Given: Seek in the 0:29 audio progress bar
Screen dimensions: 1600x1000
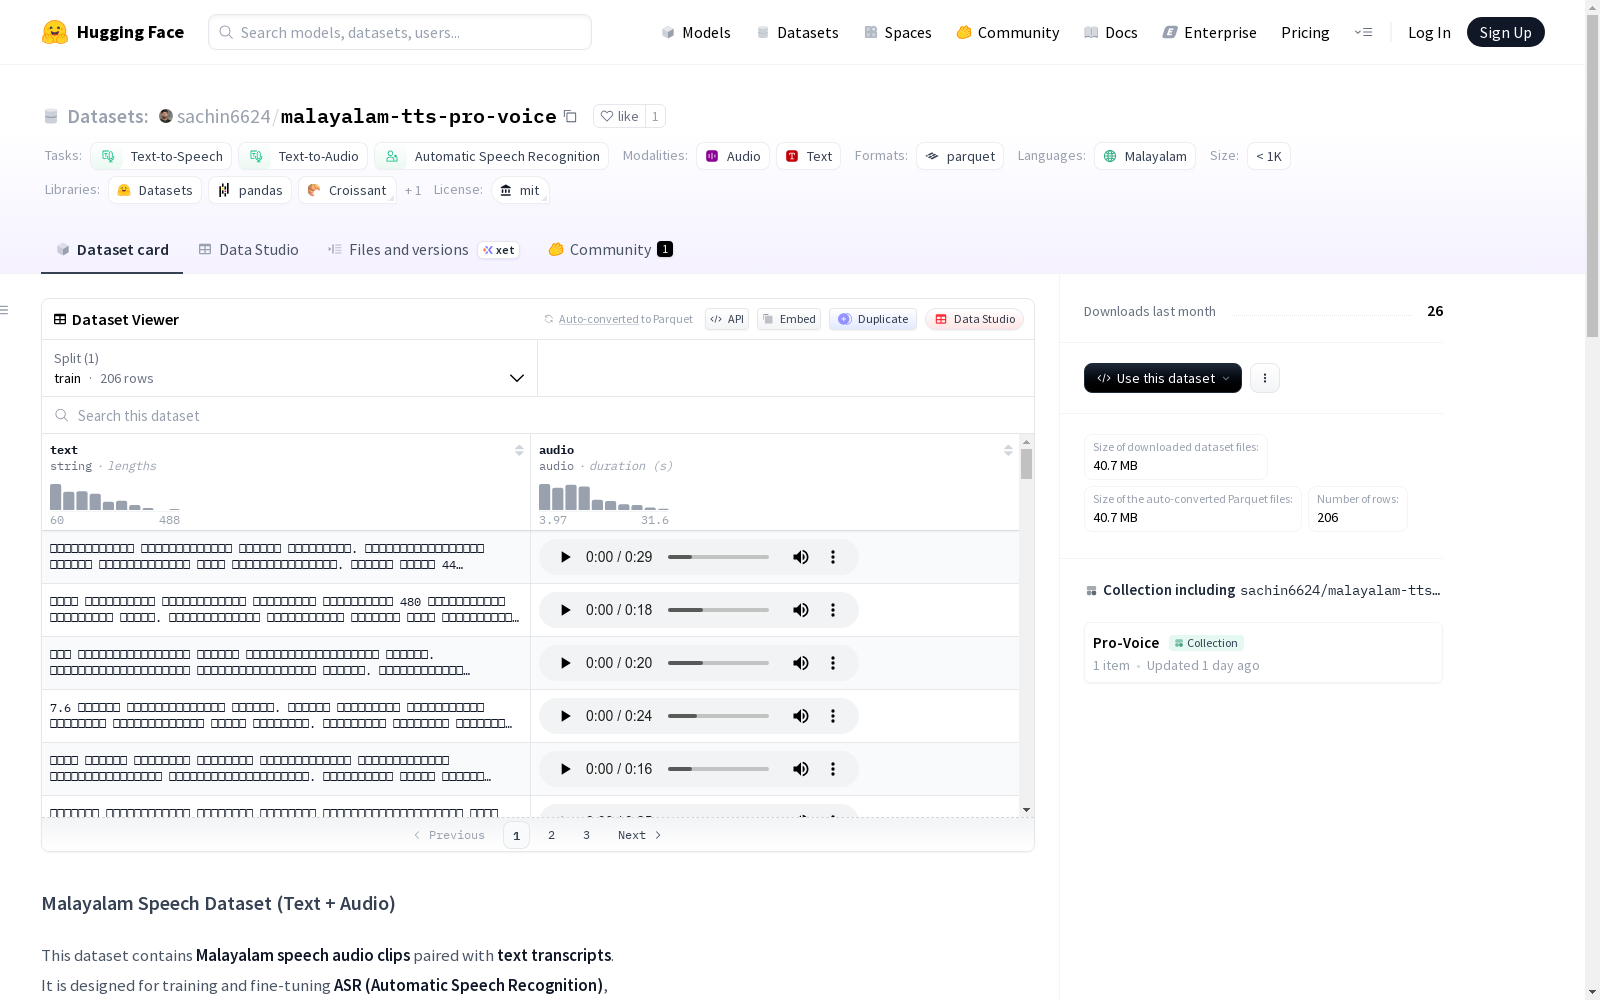Looking at the screenshot, I should (718, 557).
